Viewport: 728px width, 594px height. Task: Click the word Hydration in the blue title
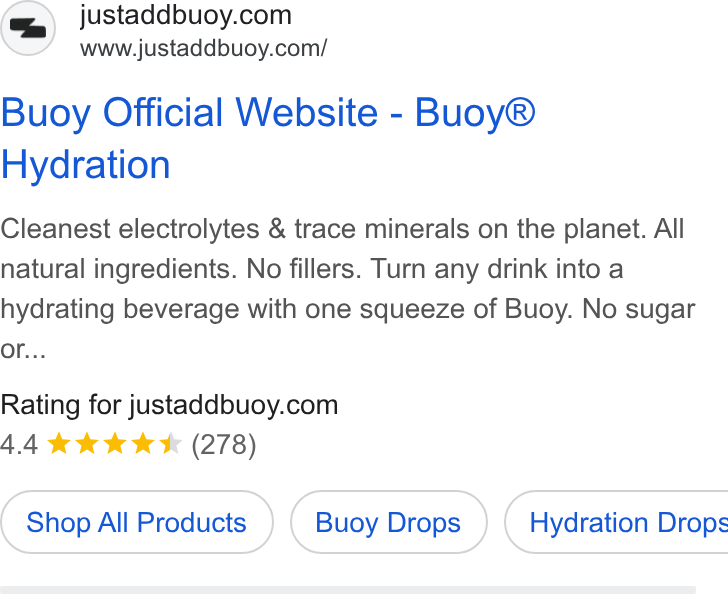(x=85, y=164)
